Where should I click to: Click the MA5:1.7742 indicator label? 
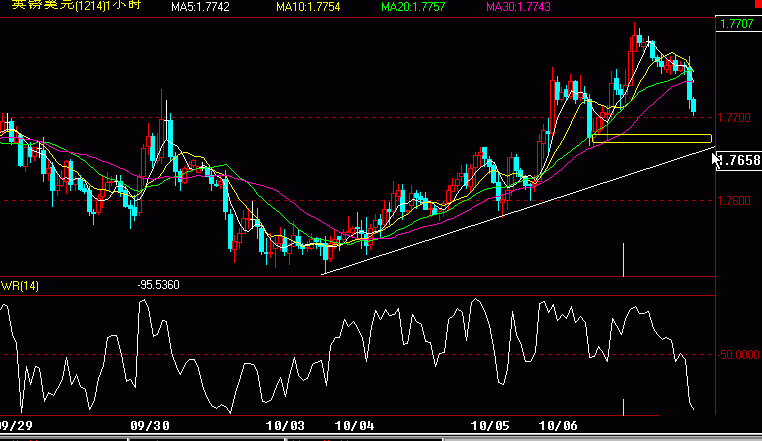[200, 7]
